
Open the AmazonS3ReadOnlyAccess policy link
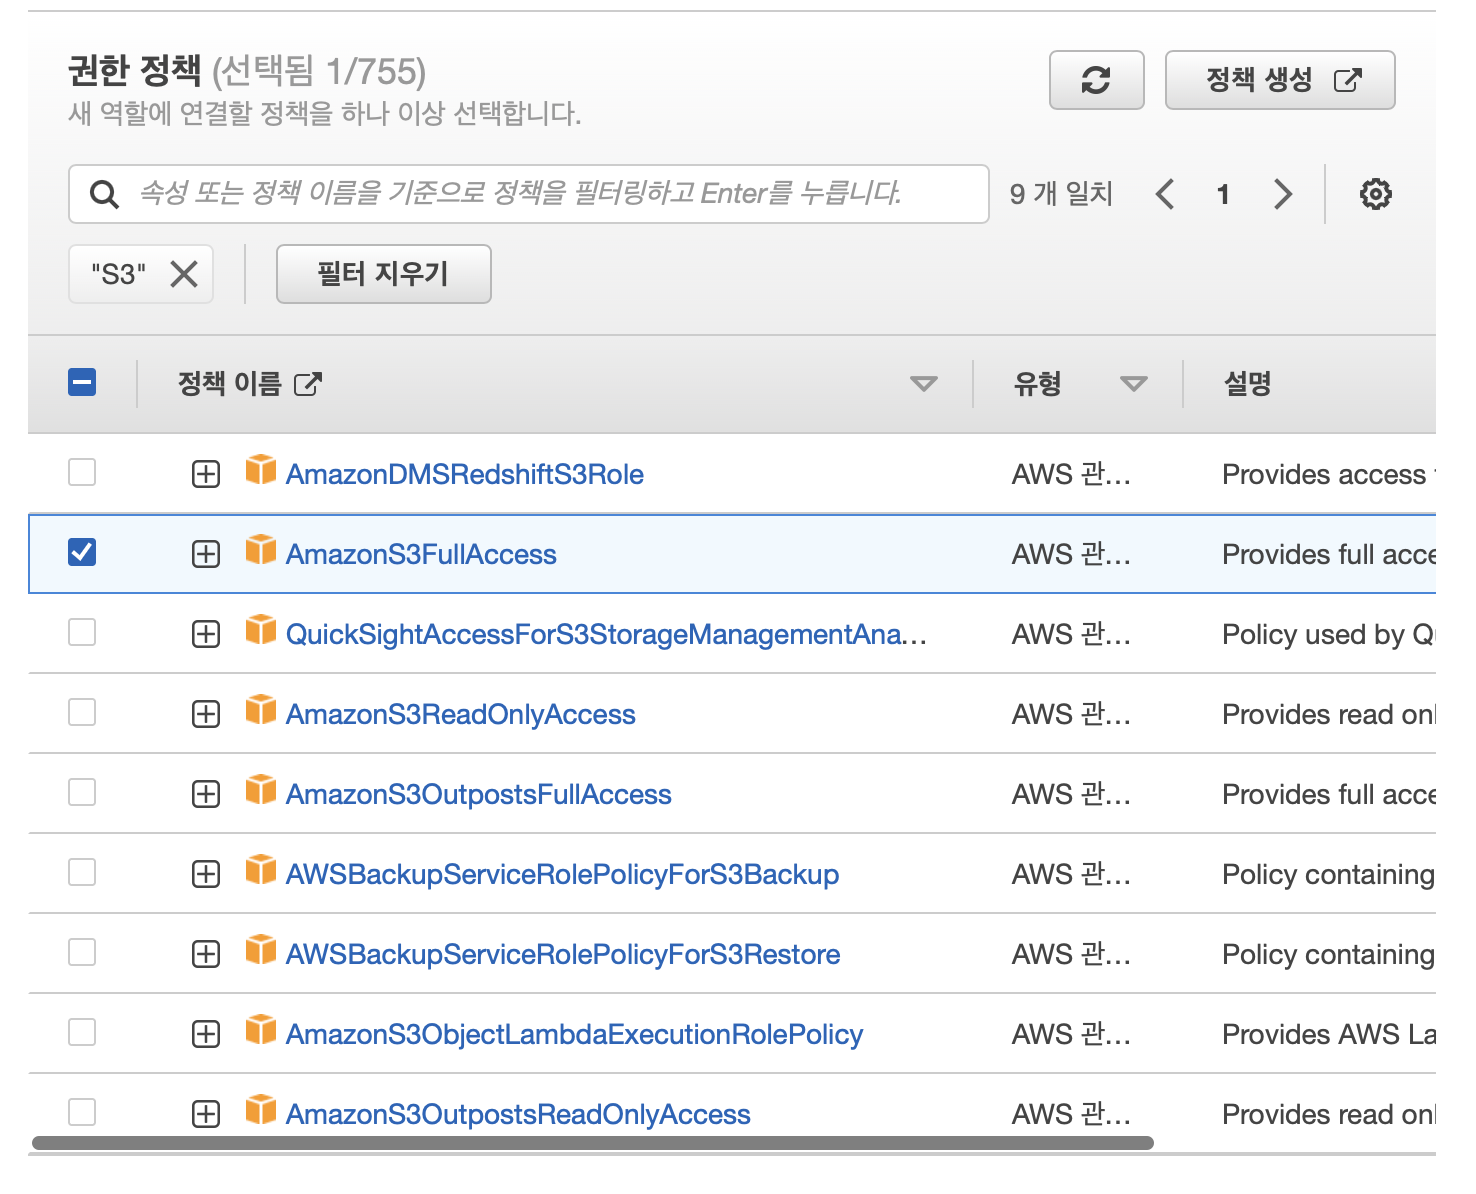pyautogui.click(x=461, y=714)
